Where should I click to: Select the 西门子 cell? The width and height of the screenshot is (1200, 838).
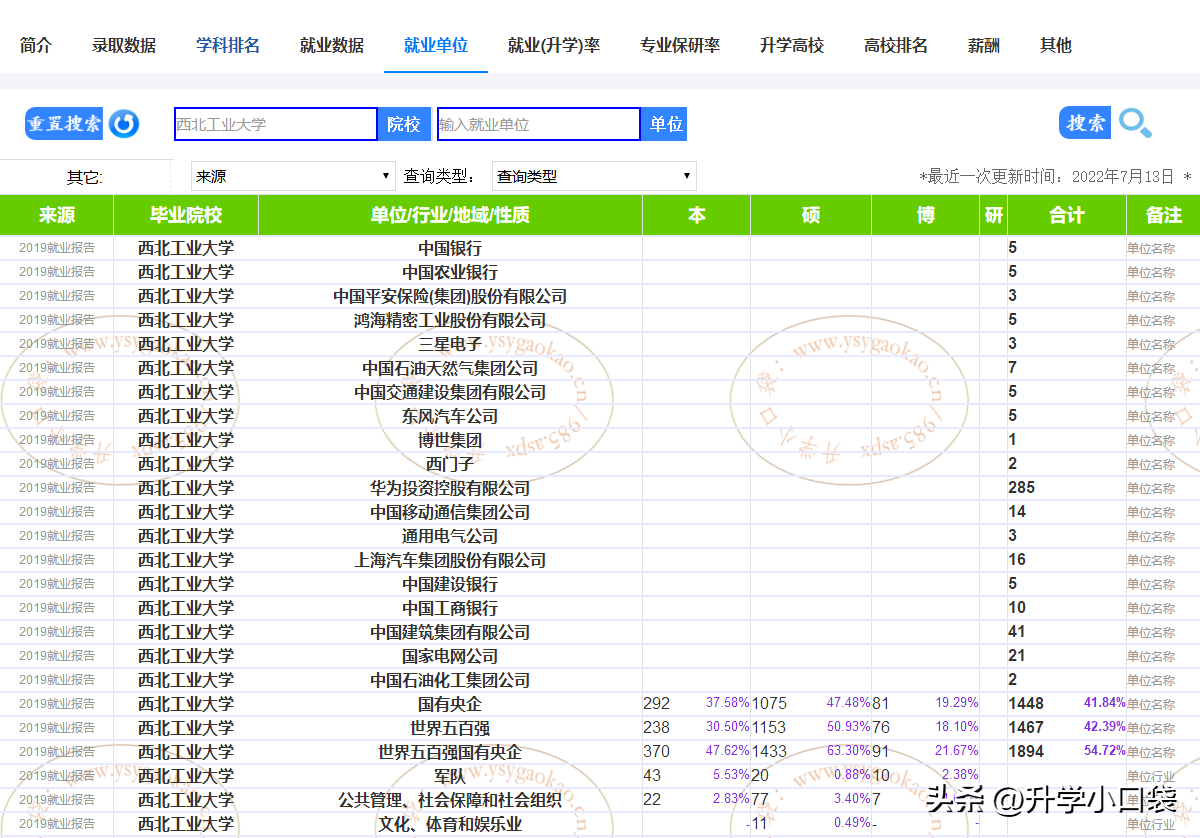(450, 464)
